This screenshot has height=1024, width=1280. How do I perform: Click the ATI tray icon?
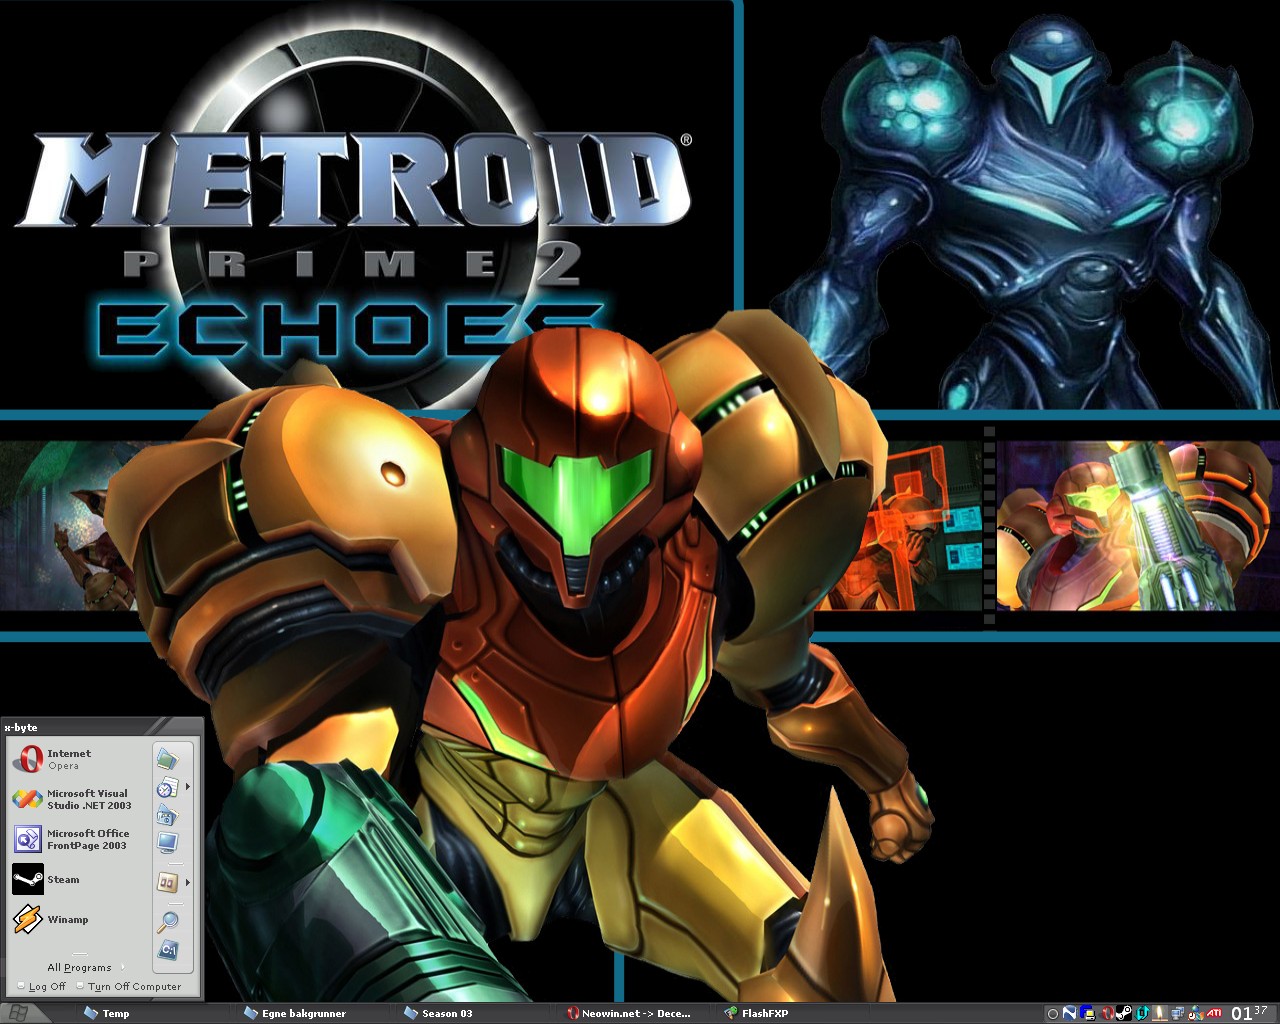pos(1214,1013)
